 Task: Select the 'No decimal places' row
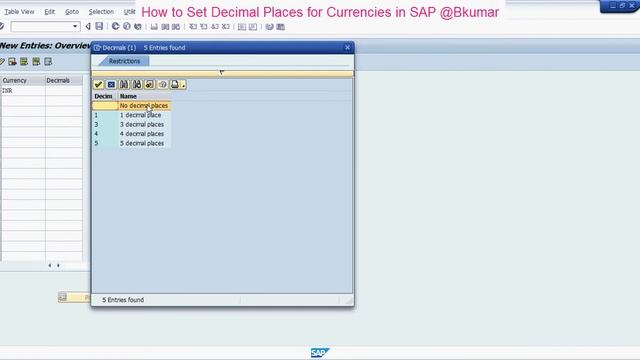tap(132, 106)
